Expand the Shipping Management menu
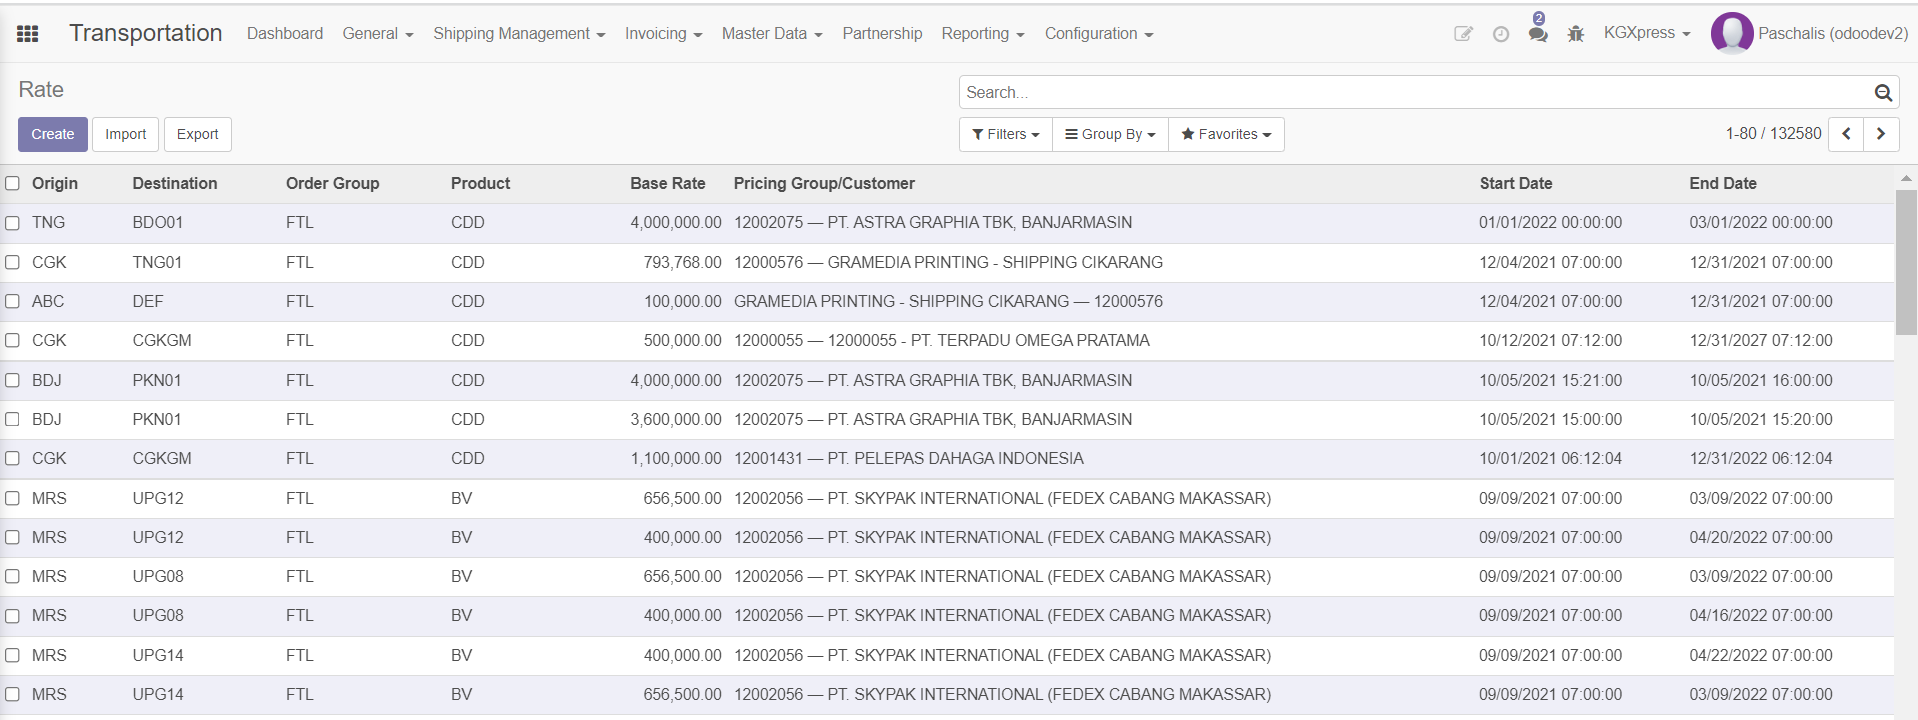This screenshot has height=720, width=1918. (519, 34)
